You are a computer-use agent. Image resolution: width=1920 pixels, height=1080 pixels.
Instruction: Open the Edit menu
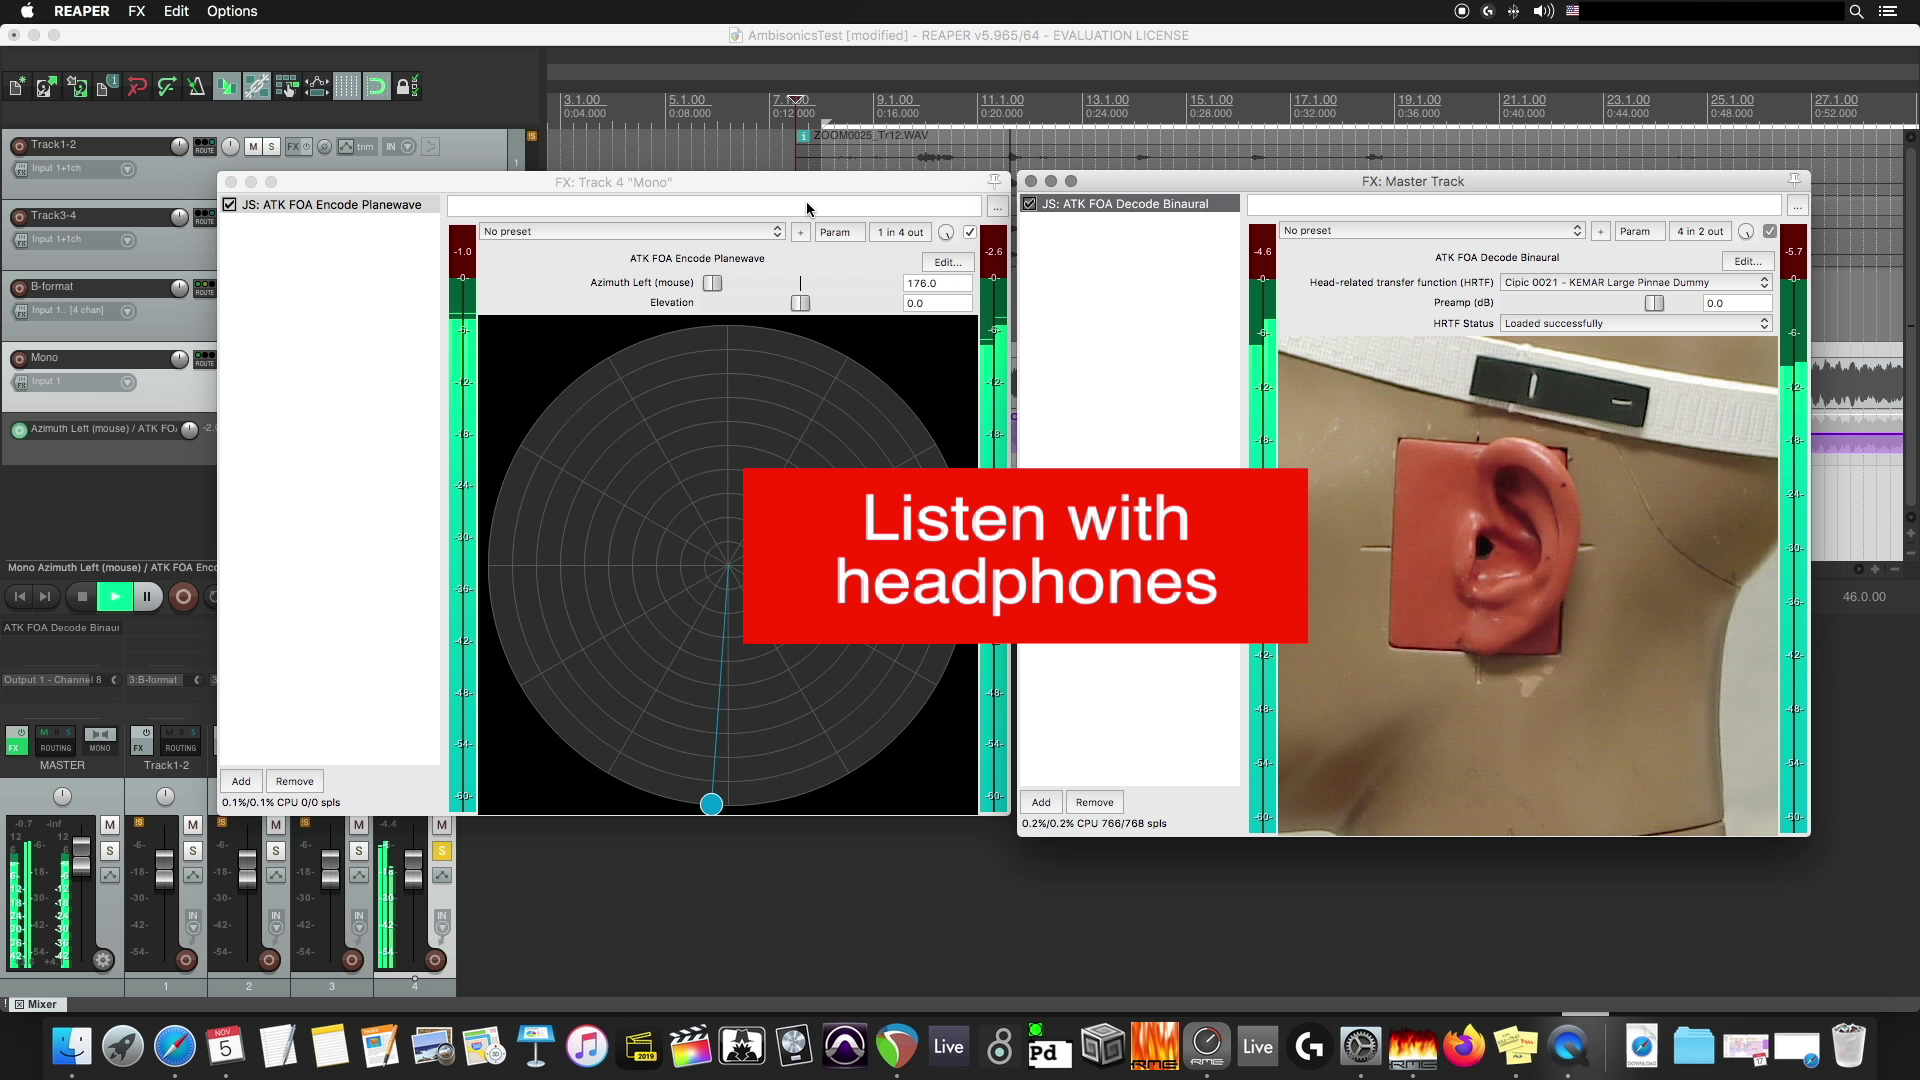[x=176, y=11]
